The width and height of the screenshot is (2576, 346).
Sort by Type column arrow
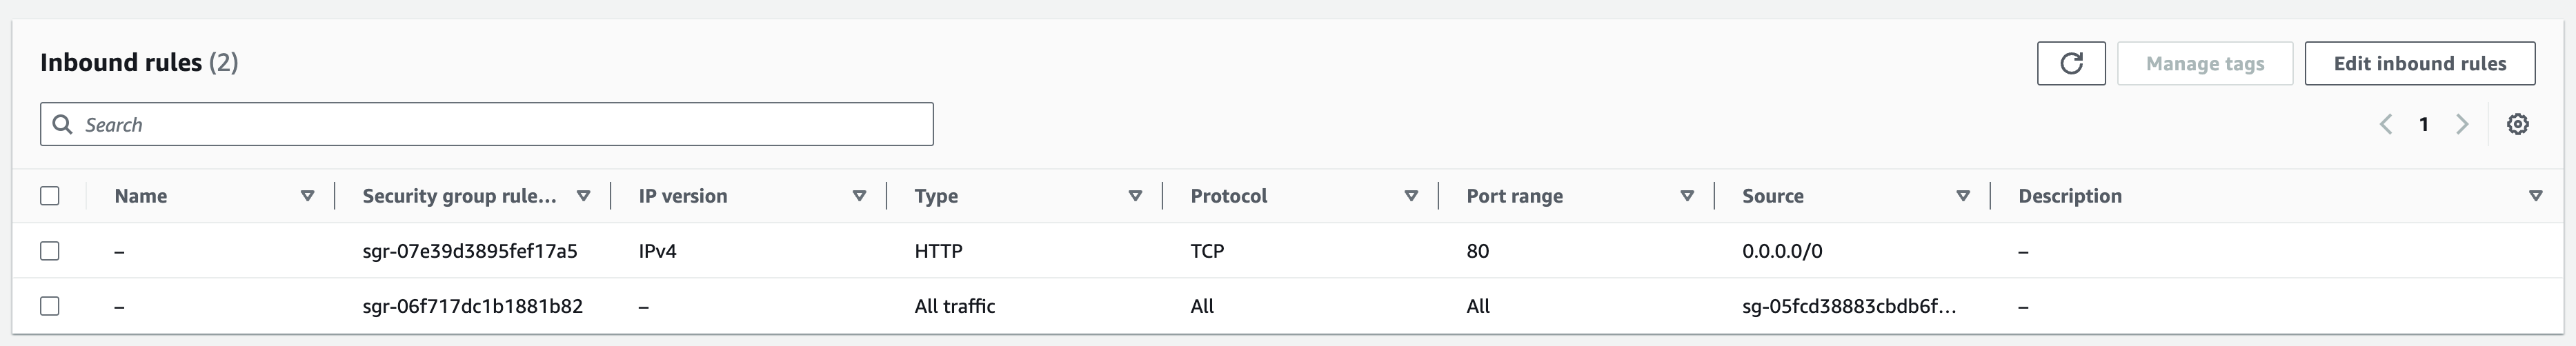pos(1135,196)
